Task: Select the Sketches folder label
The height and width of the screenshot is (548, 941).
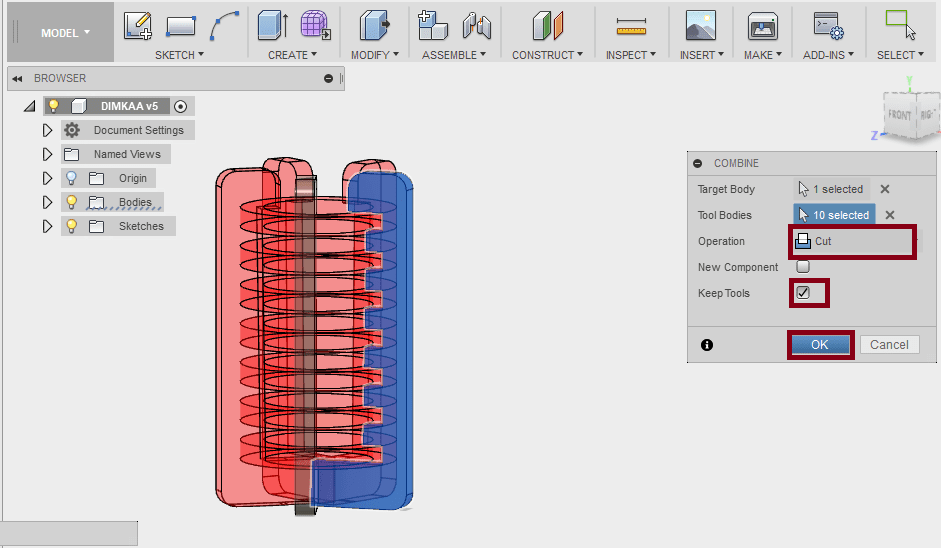Action: [x=141, y=226]
